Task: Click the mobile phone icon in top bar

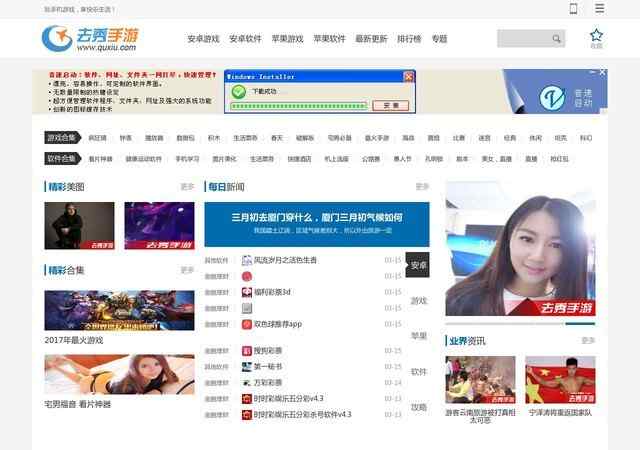Action: tap(573, 9)
